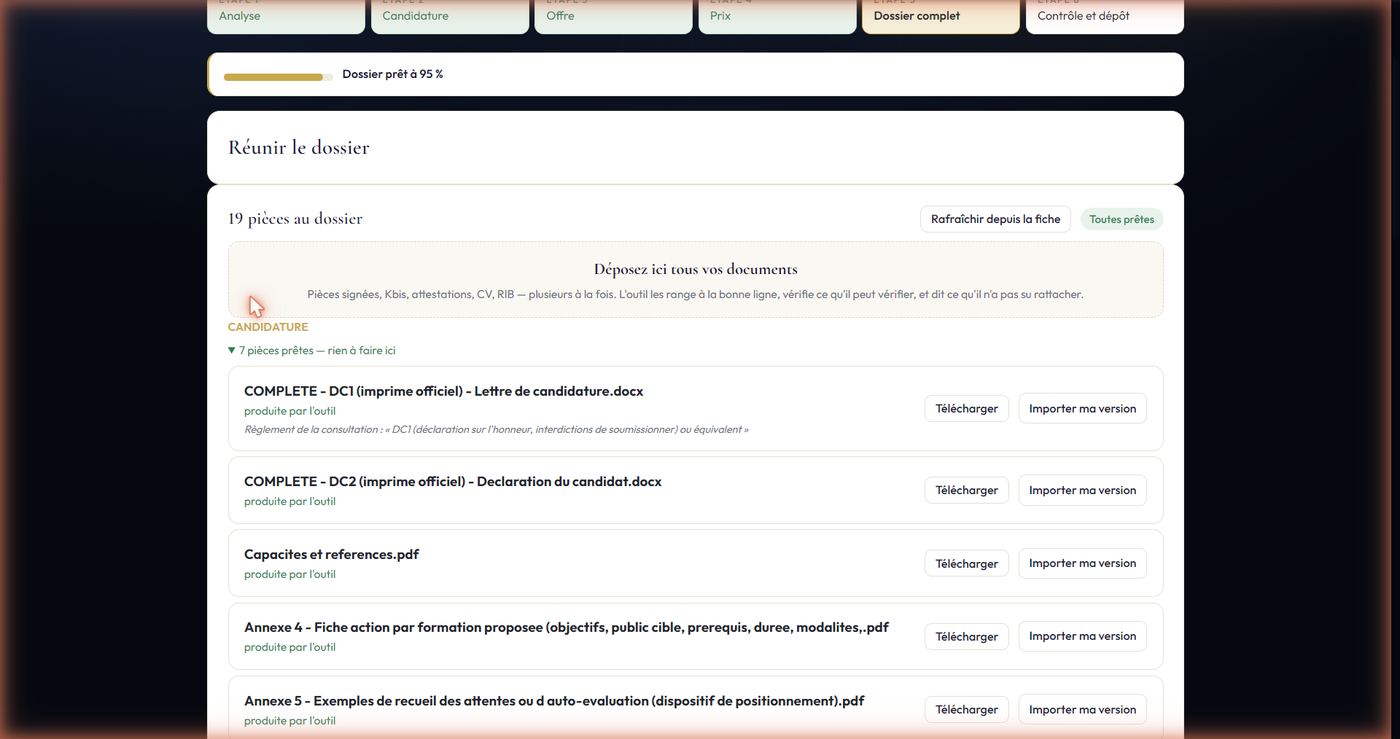Click the dossier readiness progress bar
Image resolution: width=1400 pixels, height=739 pixels.
click(x=278, y=77)
